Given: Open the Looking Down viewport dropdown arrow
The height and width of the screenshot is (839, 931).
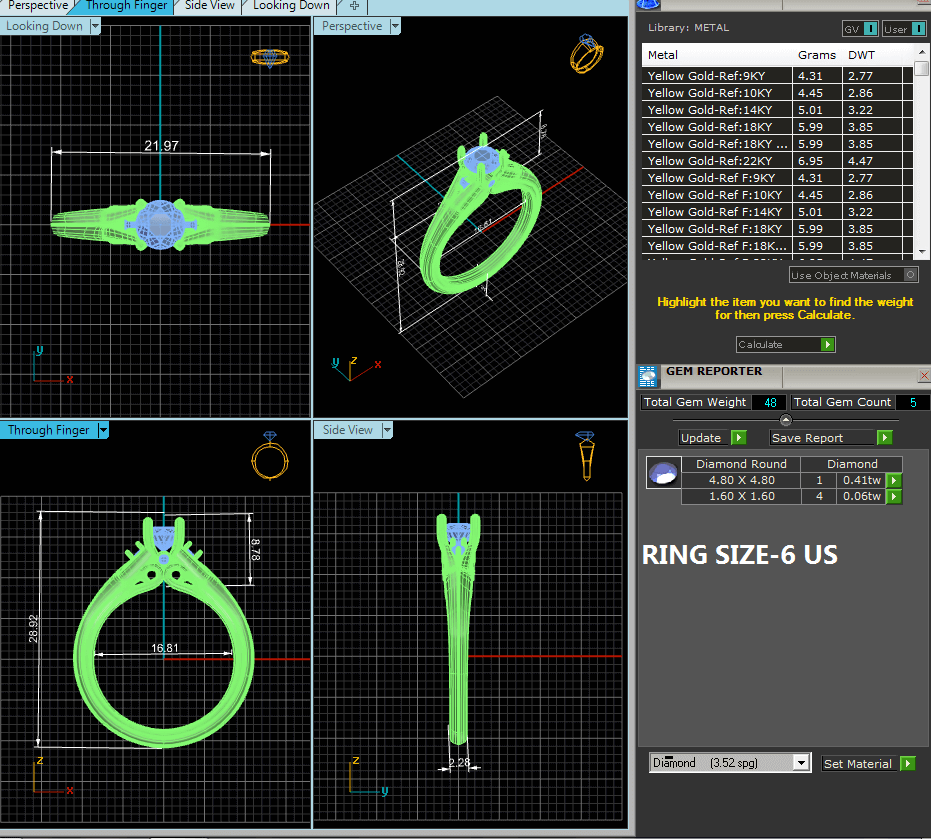Looking at the screenshot, I should point(95,26).
